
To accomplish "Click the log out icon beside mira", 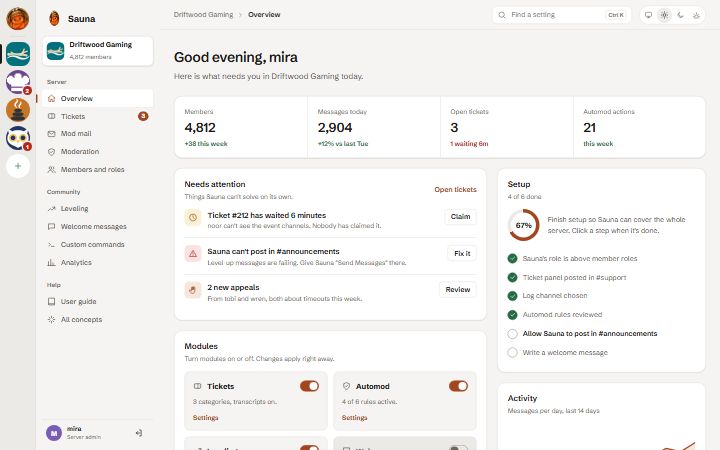I will pyautogui.click(x=139, y=433).
